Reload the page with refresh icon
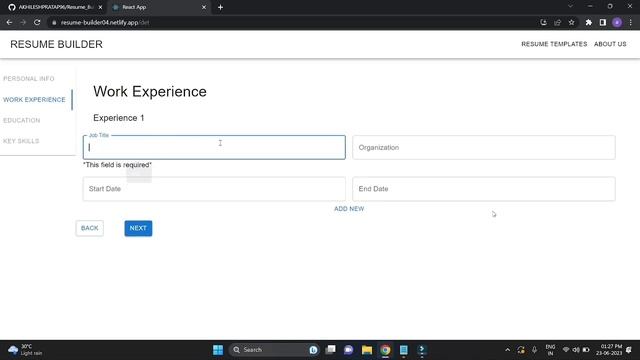 pos(37,22)
